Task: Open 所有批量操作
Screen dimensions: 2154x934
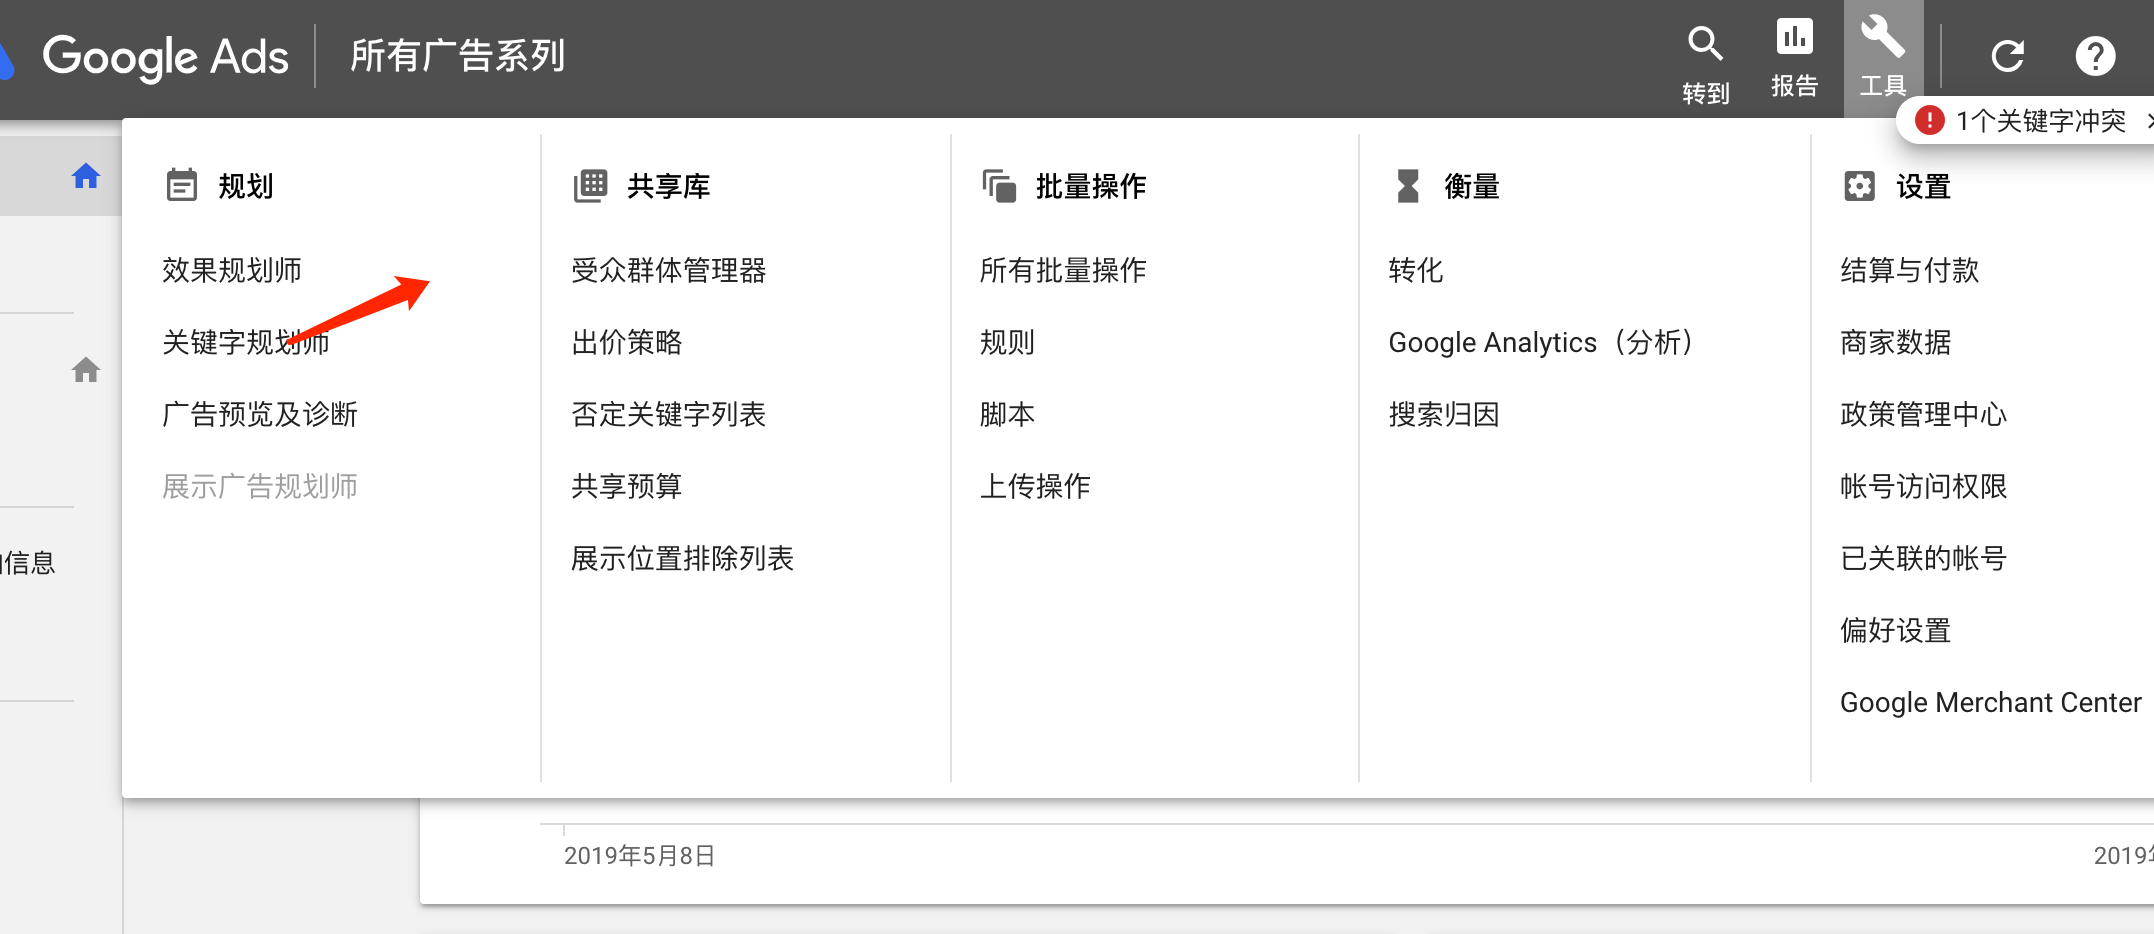Action: click(1063, 270)
